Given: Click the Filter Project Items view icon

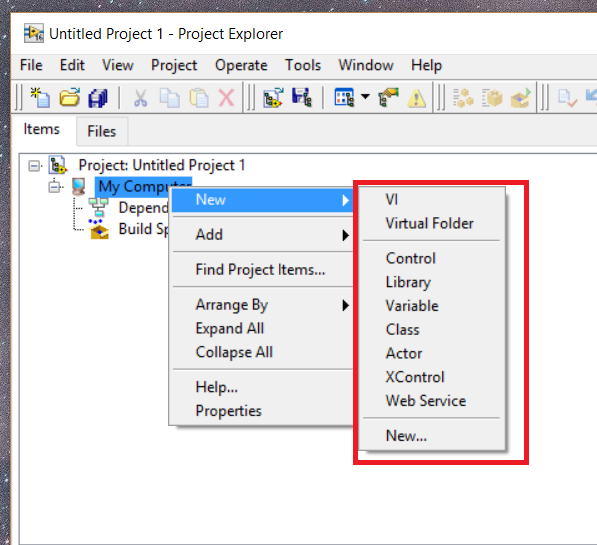Looking at the screenshot, I should click(344, 97).
